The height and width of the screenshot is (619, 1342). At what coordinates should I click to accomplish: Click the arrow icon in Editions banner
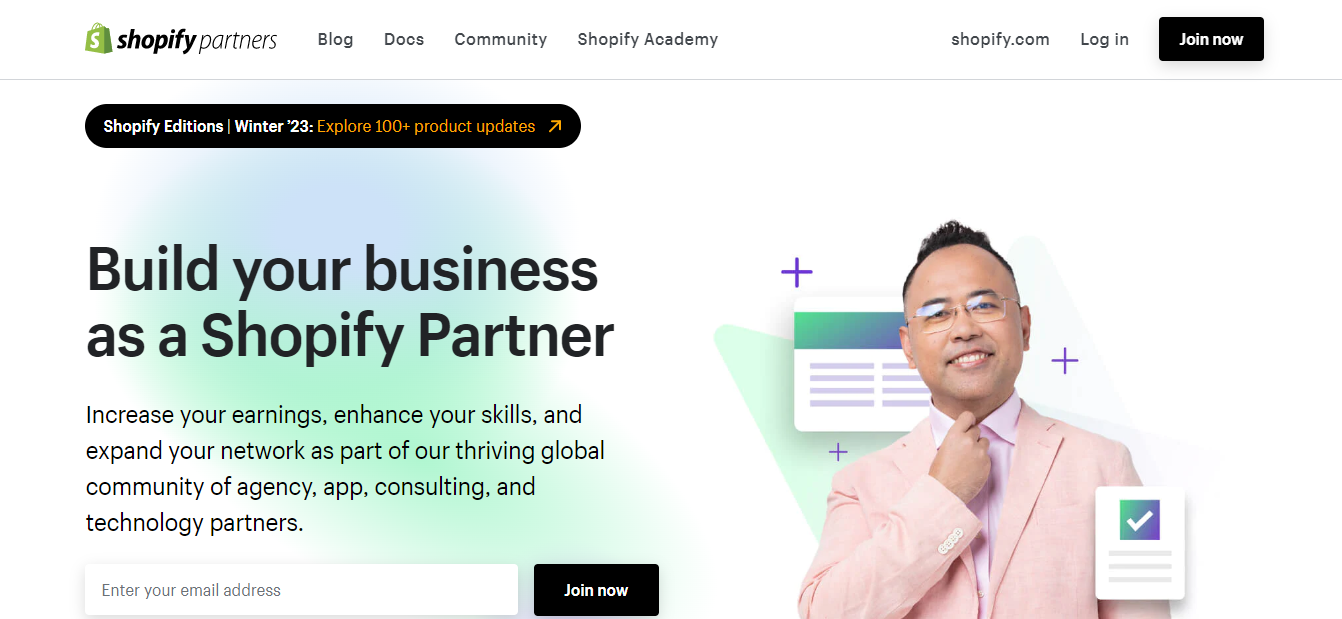555,126
